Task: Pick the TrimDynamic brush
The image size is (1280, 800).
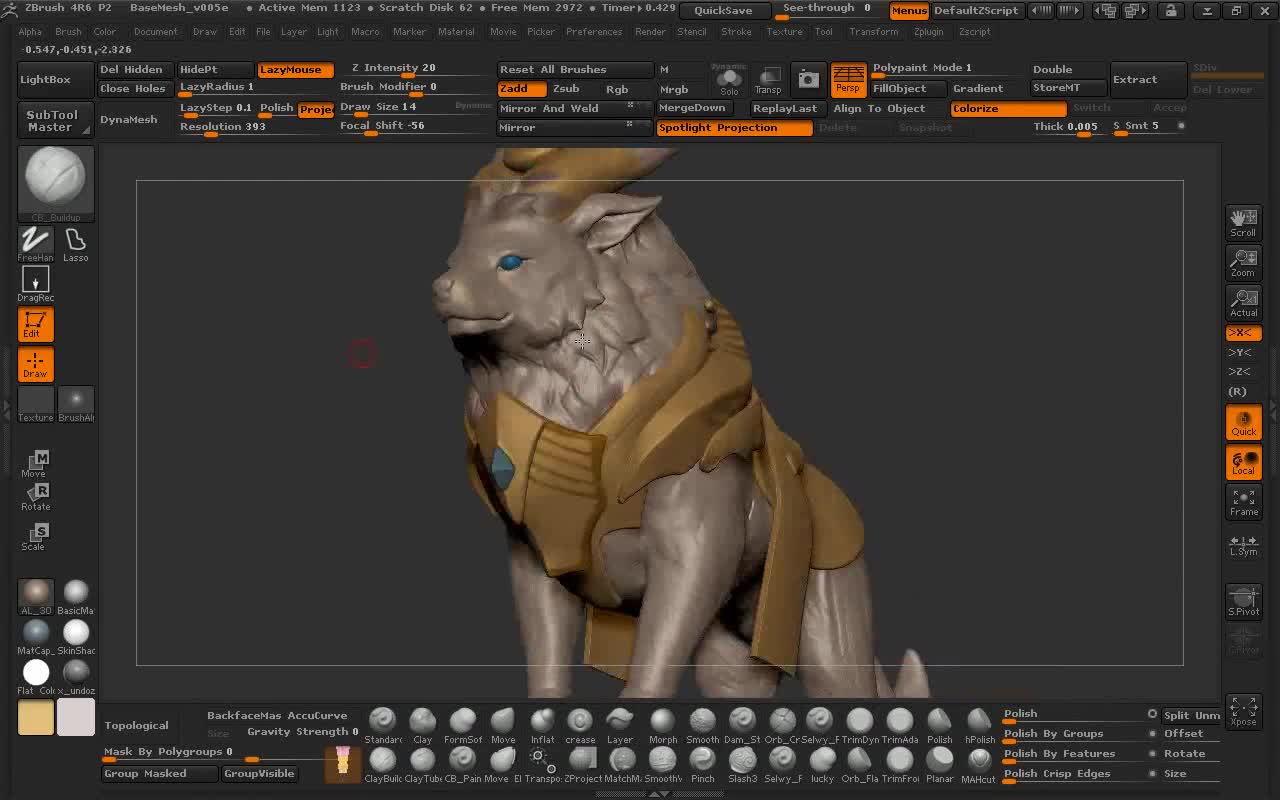Action: tap(860, 725)
